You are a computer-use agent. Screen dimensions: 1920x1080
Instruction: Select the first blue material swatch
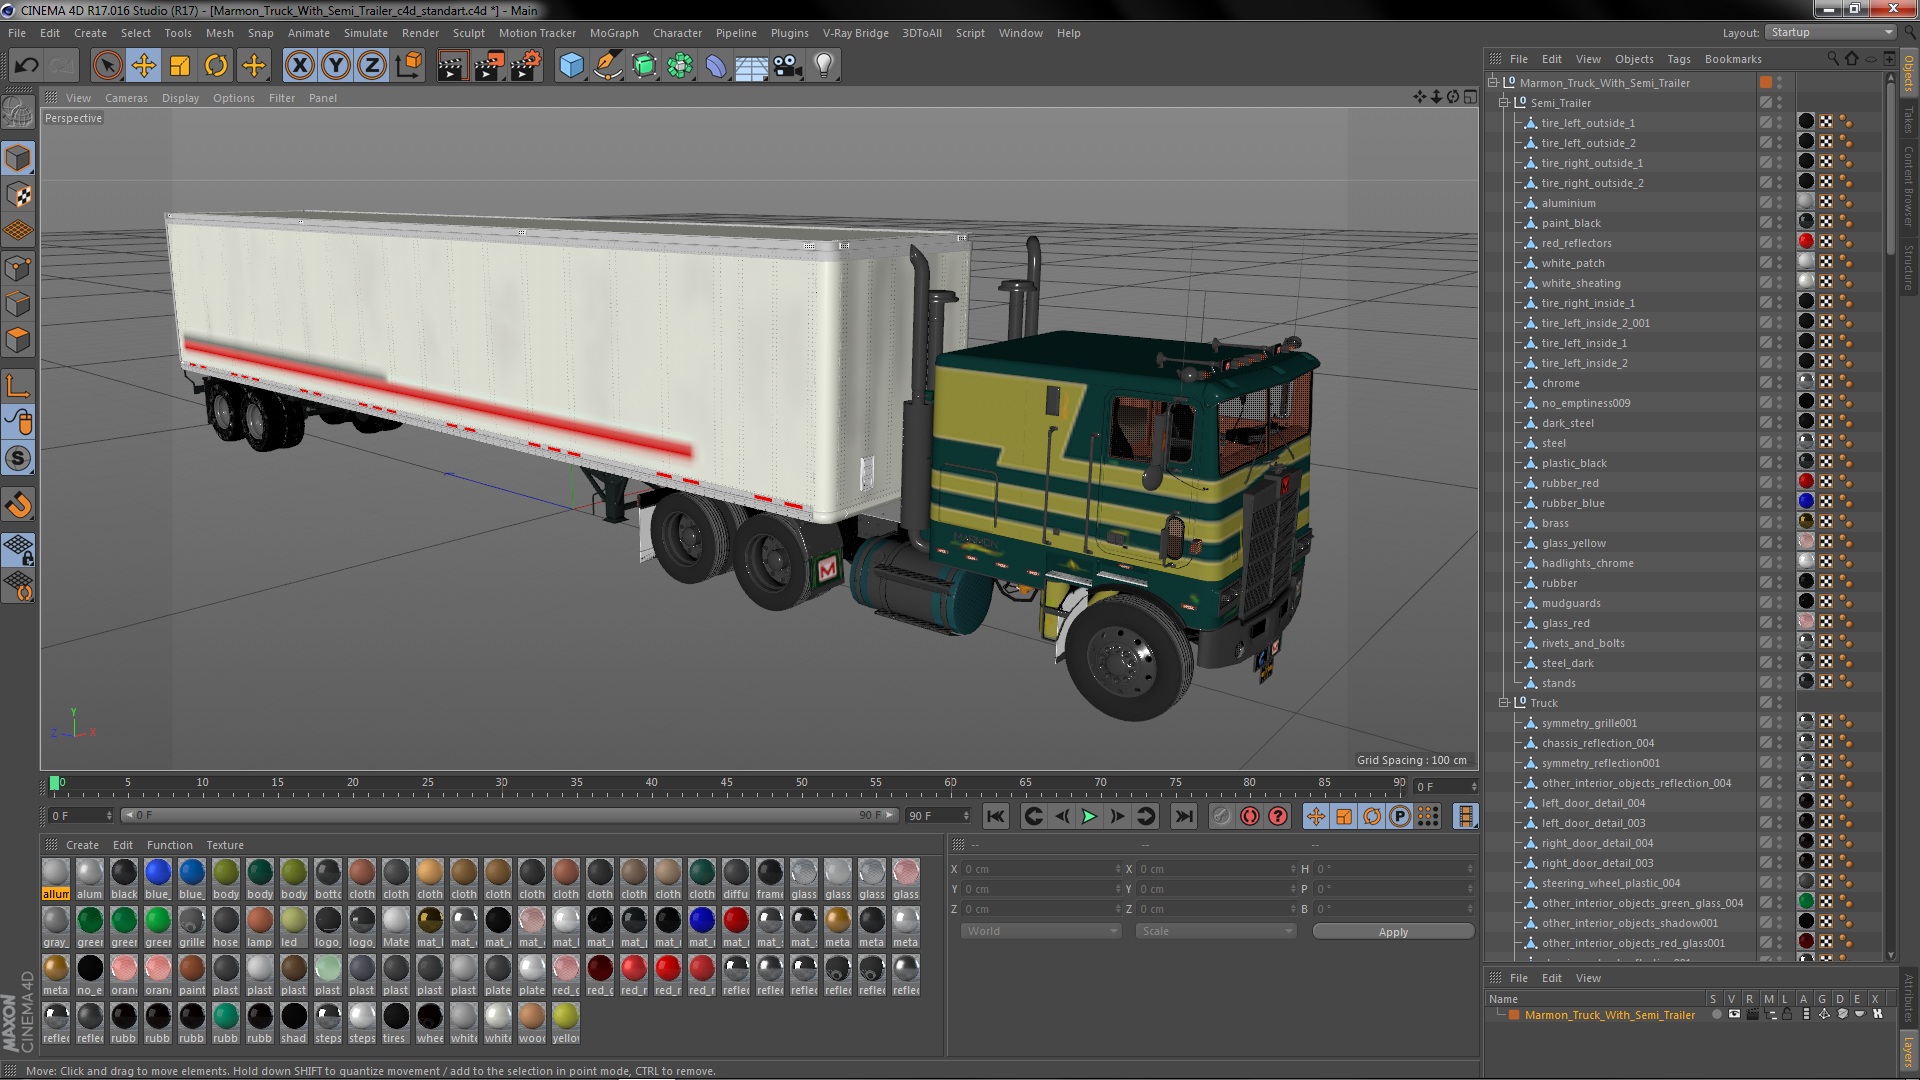coord(158,879)
